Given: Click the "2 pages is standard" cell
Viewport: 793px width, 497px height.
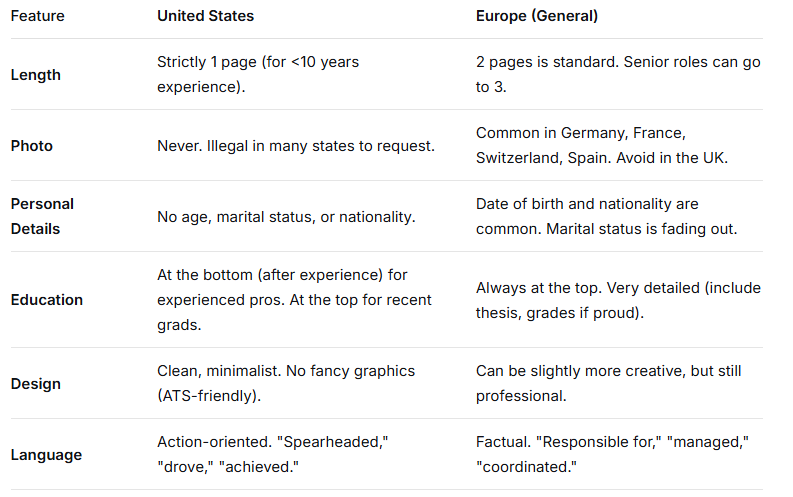Looking at the screenshot, I should (617, 74).
